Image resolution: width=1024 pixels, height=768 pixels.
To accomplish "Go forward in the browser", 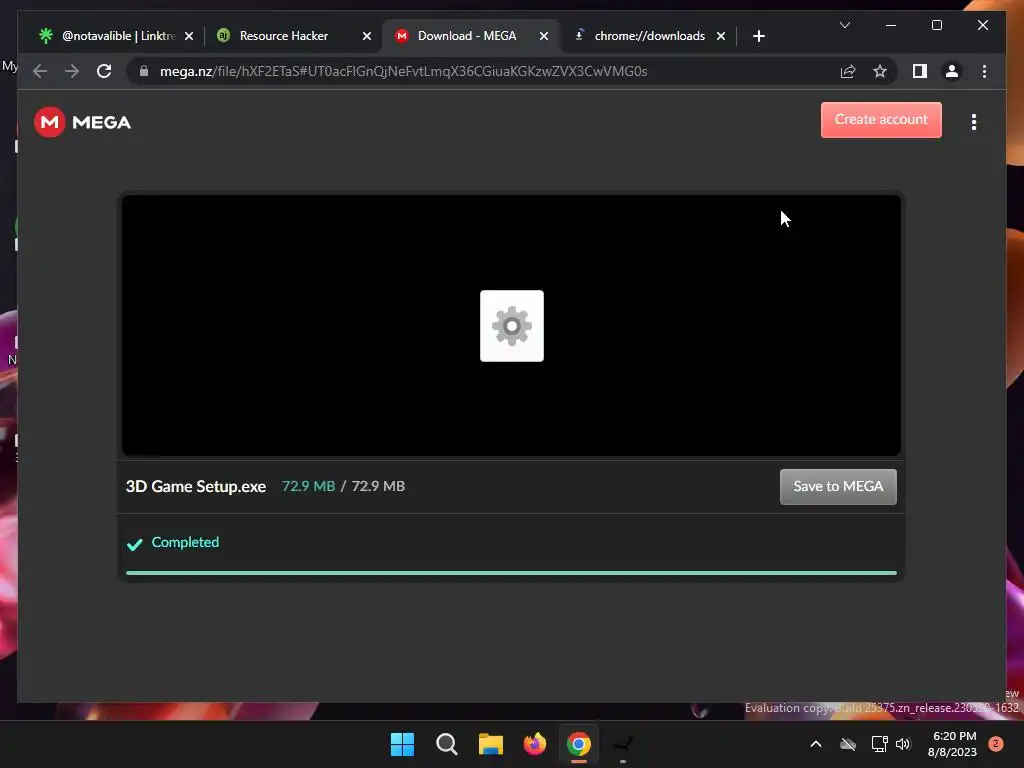I will pyautogui.click(x=72, y=71).
